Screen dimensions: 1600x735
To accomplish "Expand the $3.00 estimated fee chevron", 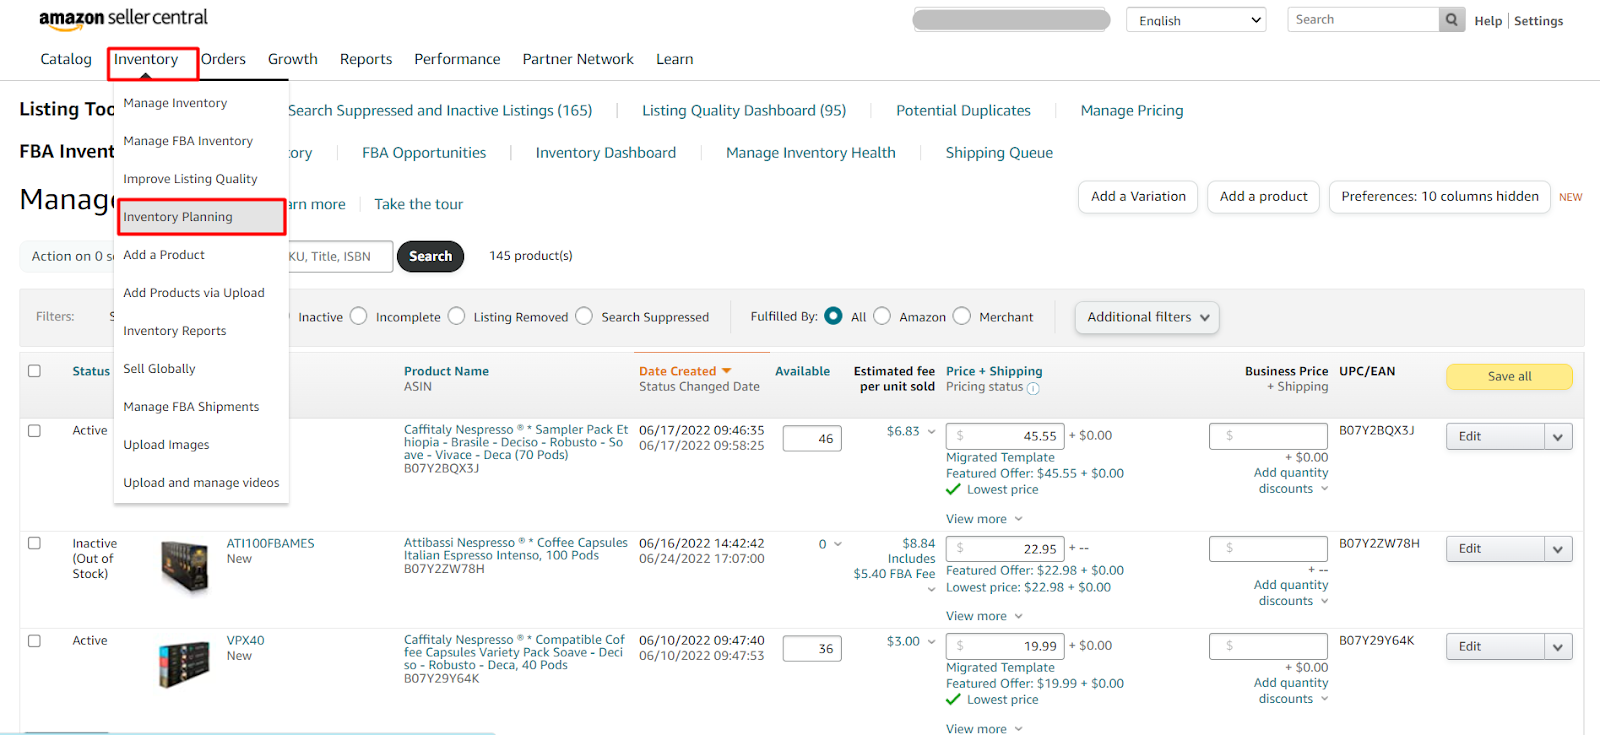I will coord(931,642).
